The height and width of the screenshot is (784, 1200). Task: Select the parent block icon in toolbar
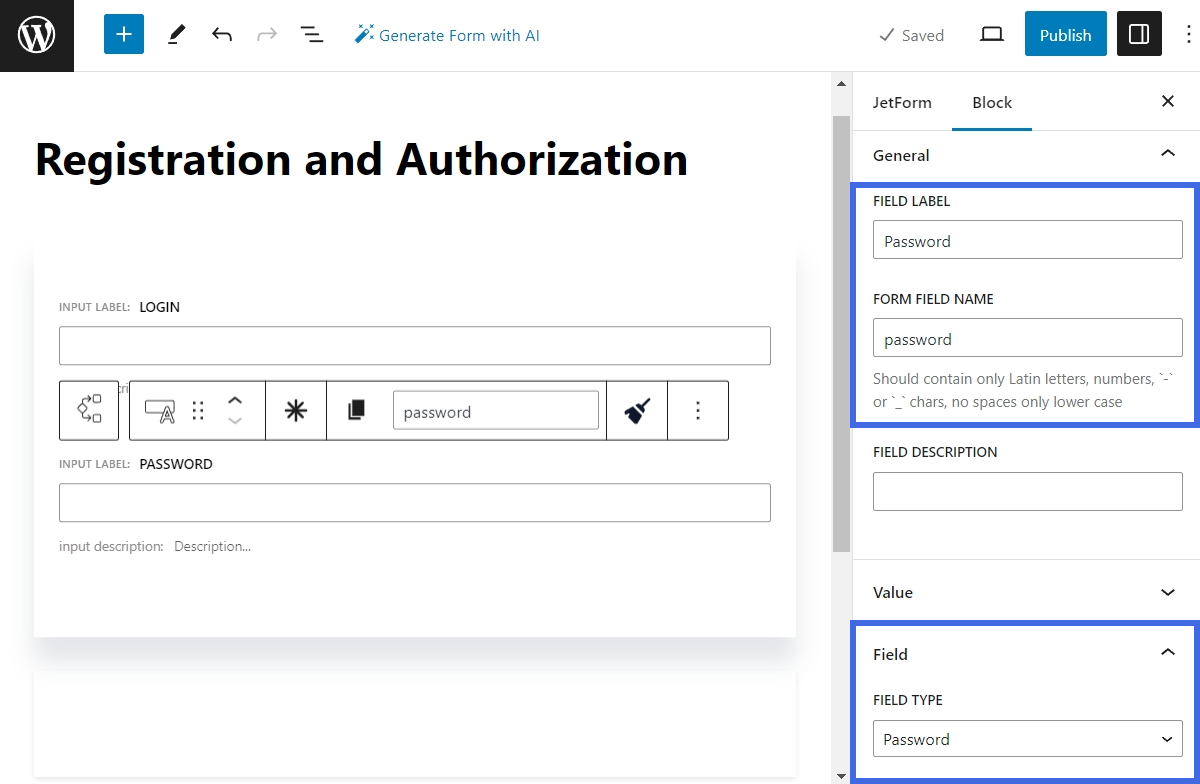[x=89, y=410]
